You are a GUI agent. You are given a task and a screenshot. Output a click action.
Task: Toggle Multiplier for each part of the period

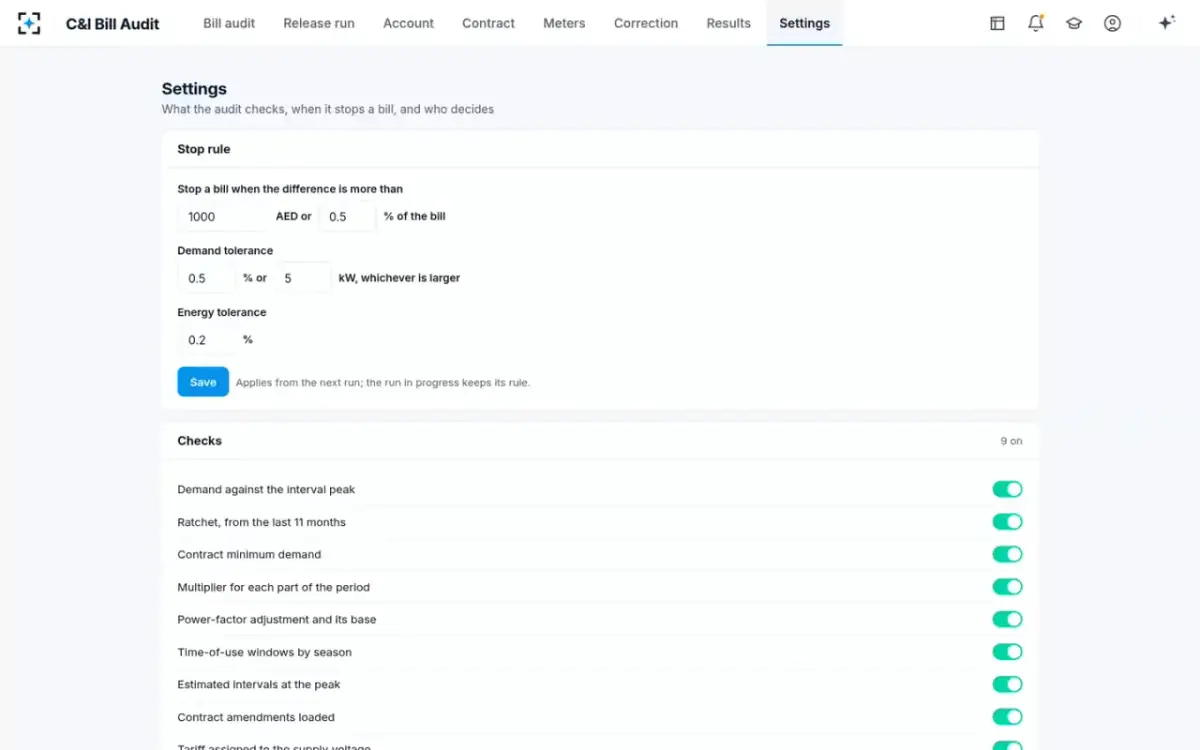click(x=1007, y=587)
